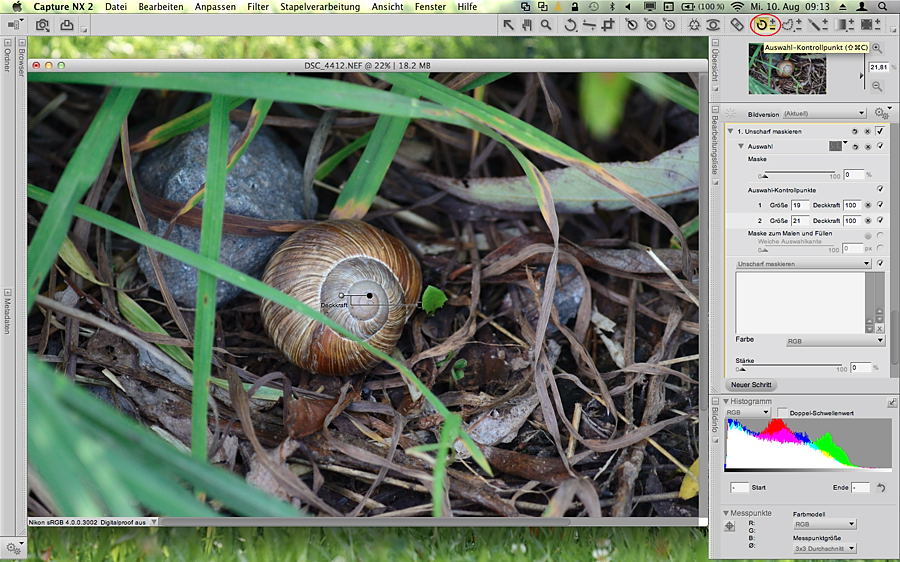The height and width of the screenshot is (562, 900).
Task: Click the Auswahl mask color swatch
Action: (835, 146)
